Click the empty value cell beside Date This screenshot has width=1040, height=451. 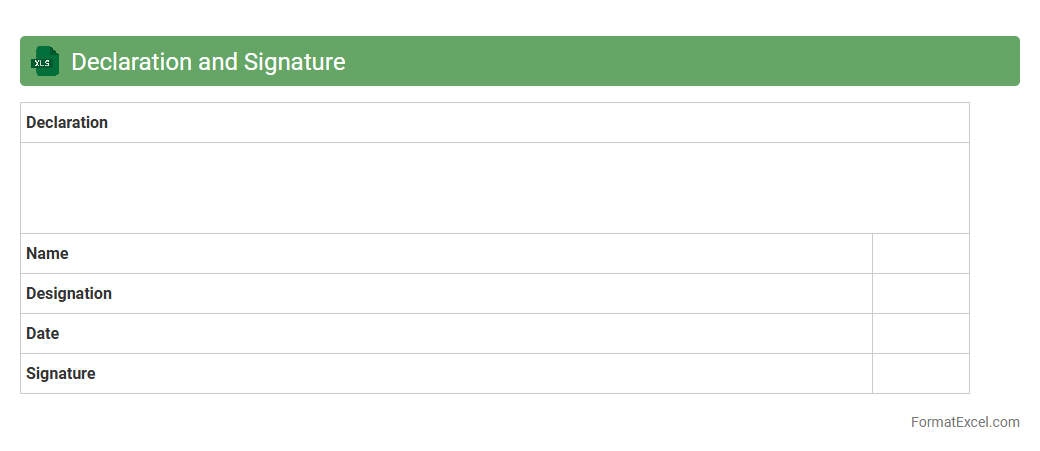(920, 334)
